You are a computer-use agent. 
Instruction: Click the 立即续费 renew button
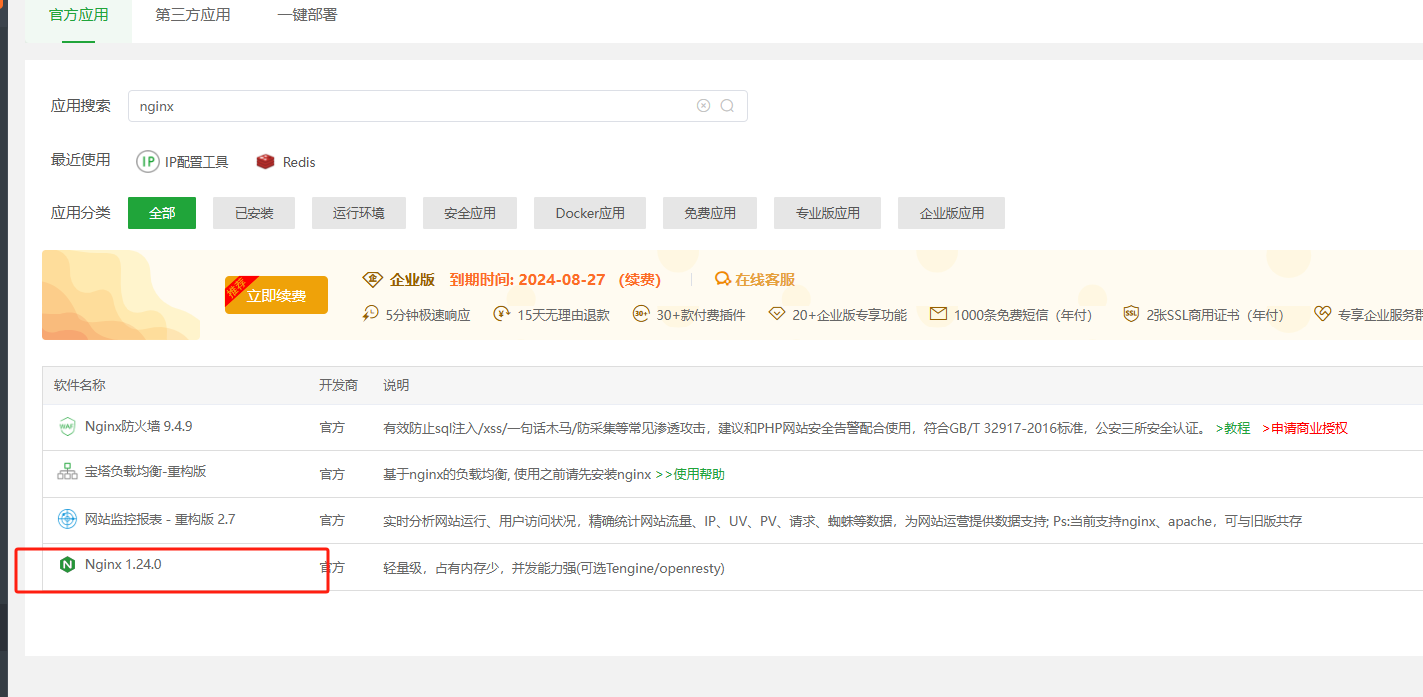click(277, 295)
